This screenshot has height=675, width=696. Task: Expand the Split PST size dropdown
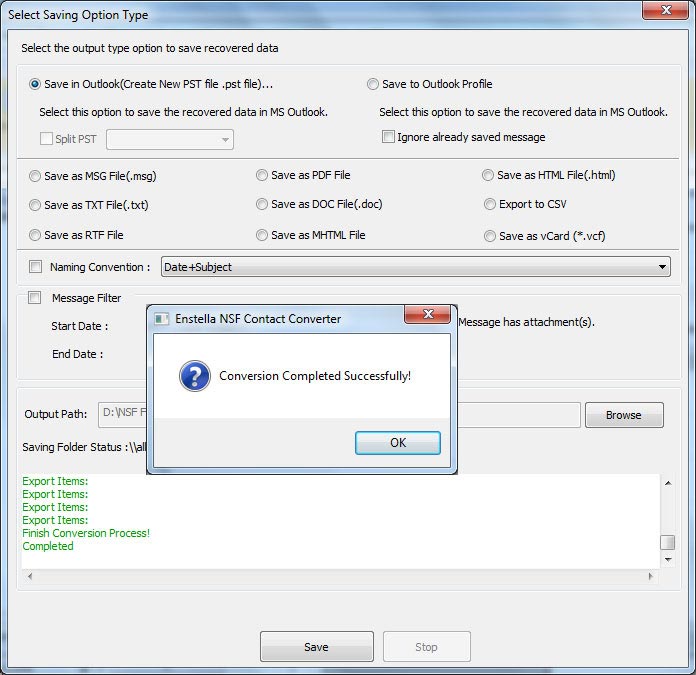tap(169, 139)
